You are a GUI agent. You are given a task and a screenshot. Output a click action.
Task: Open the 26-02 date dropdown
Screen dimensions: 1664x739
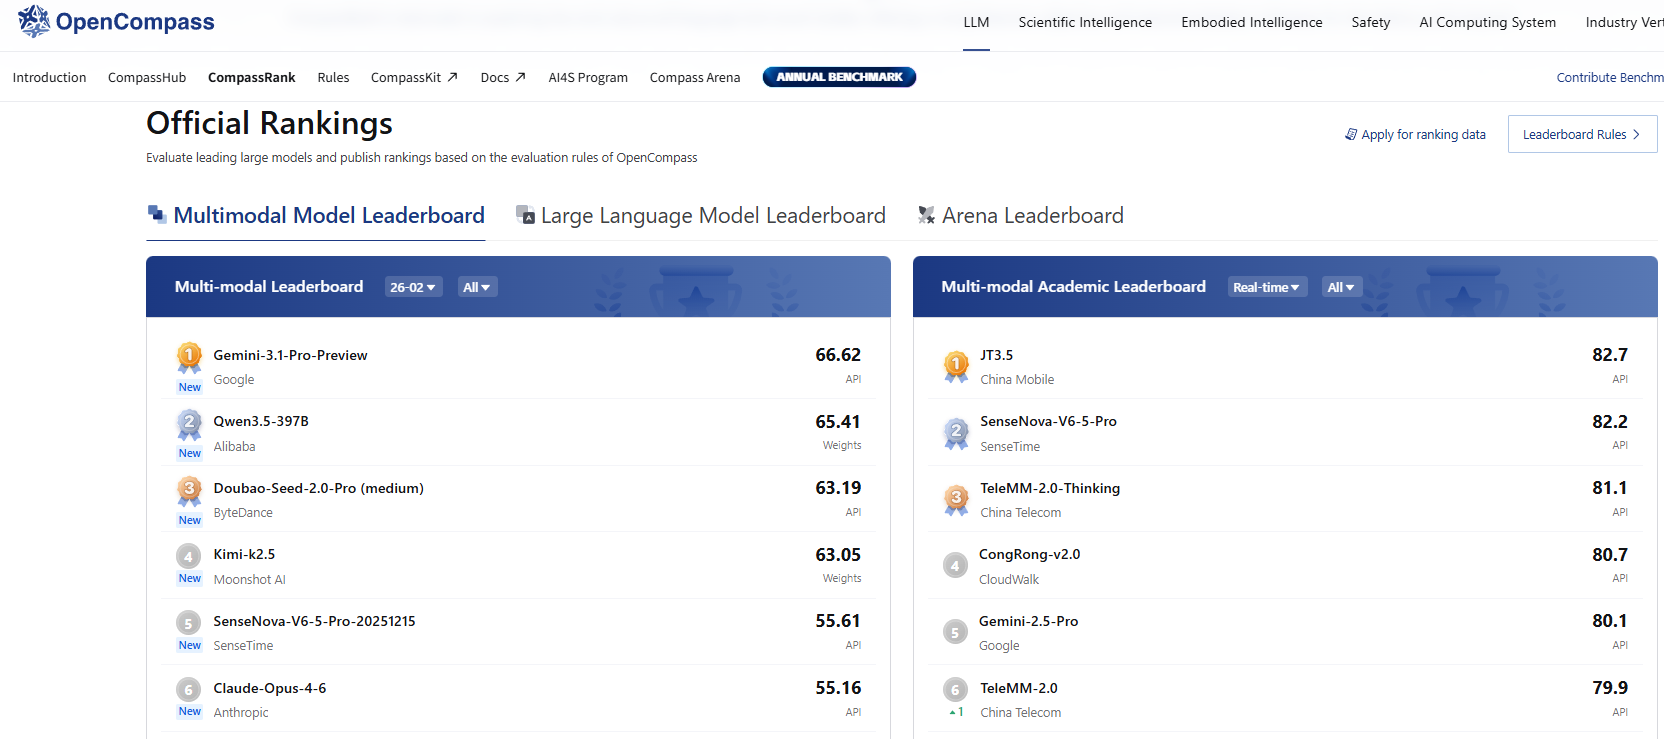(413, 287)
